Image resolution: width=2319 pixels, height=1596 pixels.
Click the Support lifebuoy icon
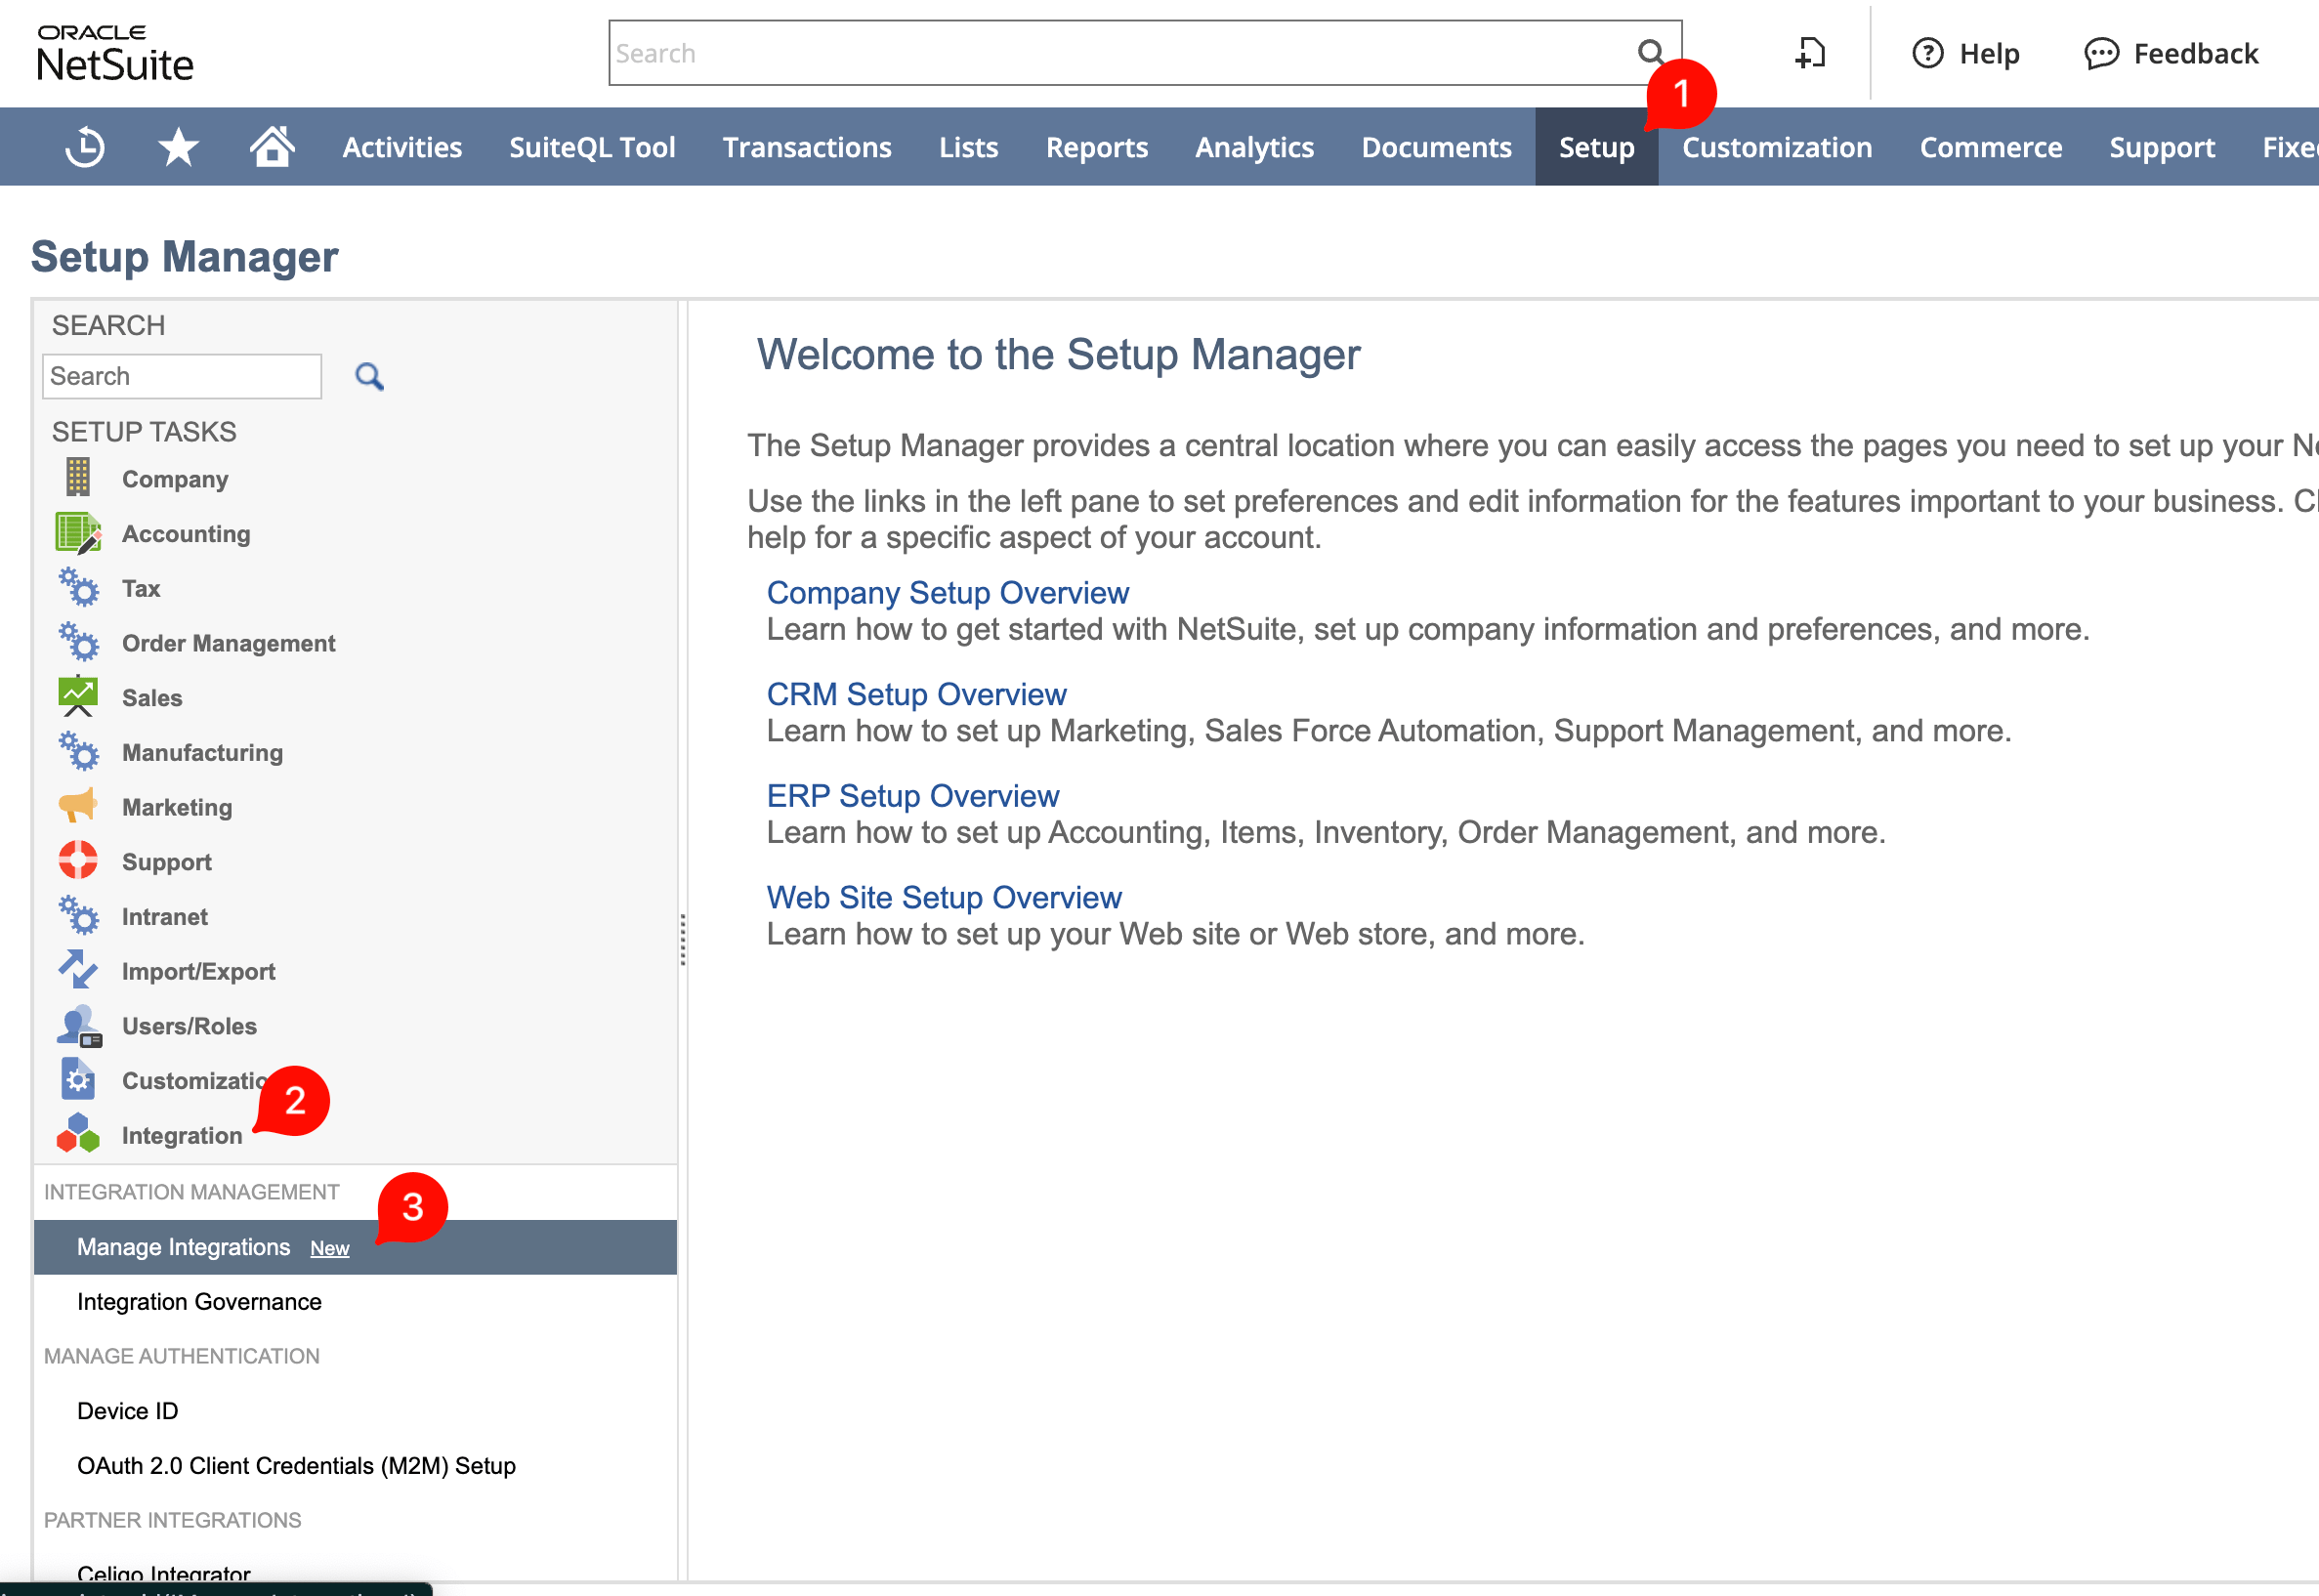pyautogui.click(x=78, y=860)
